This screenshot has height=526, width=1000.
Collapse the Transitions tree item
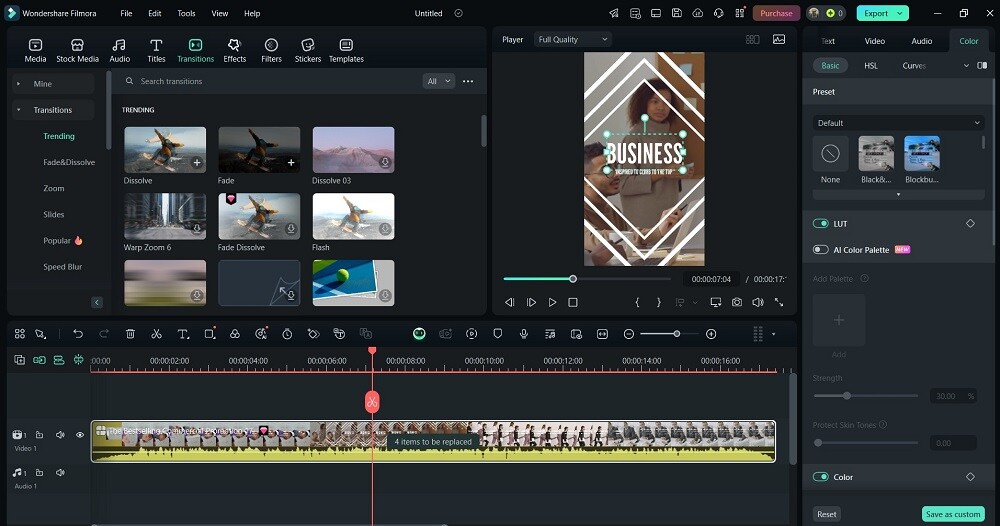(18, 110)
